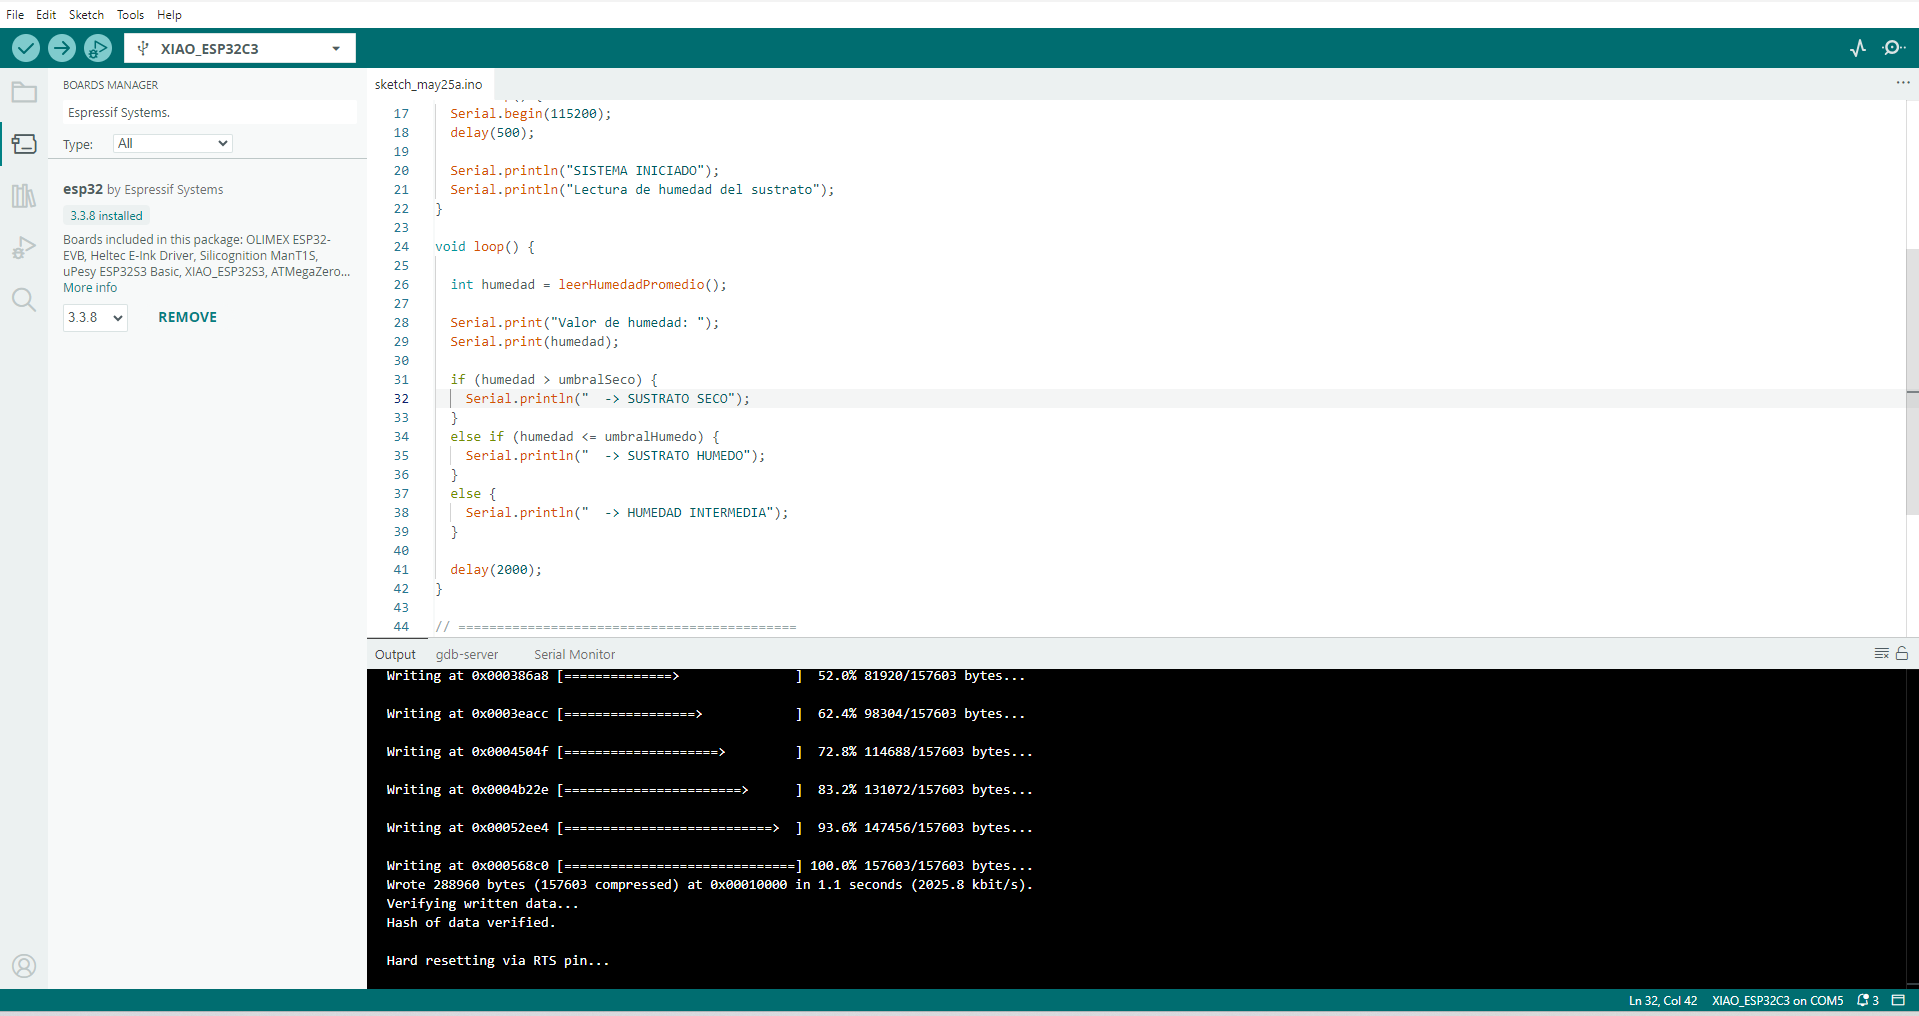Open the Sketch menu
This screenshot has height=1016, width=1919.
86,15
